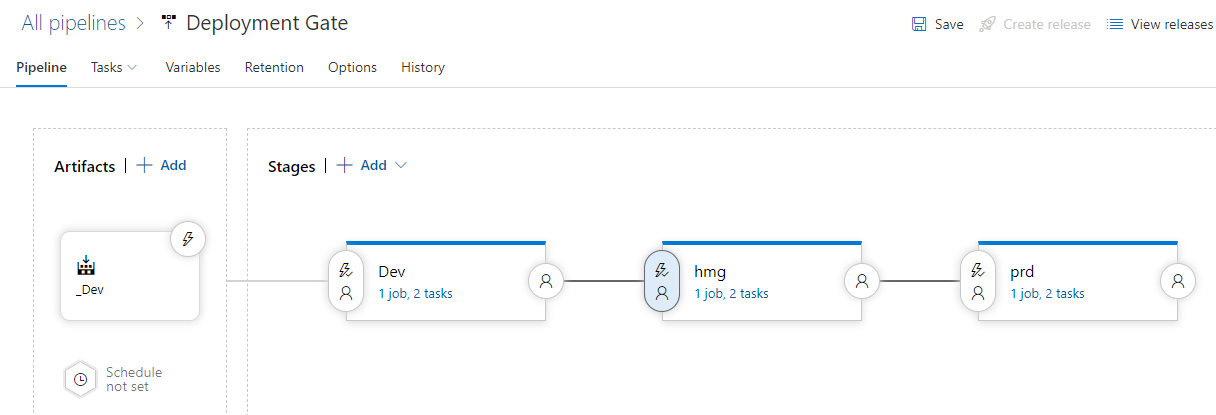Add a new artifact

click(x=161, y=166)
